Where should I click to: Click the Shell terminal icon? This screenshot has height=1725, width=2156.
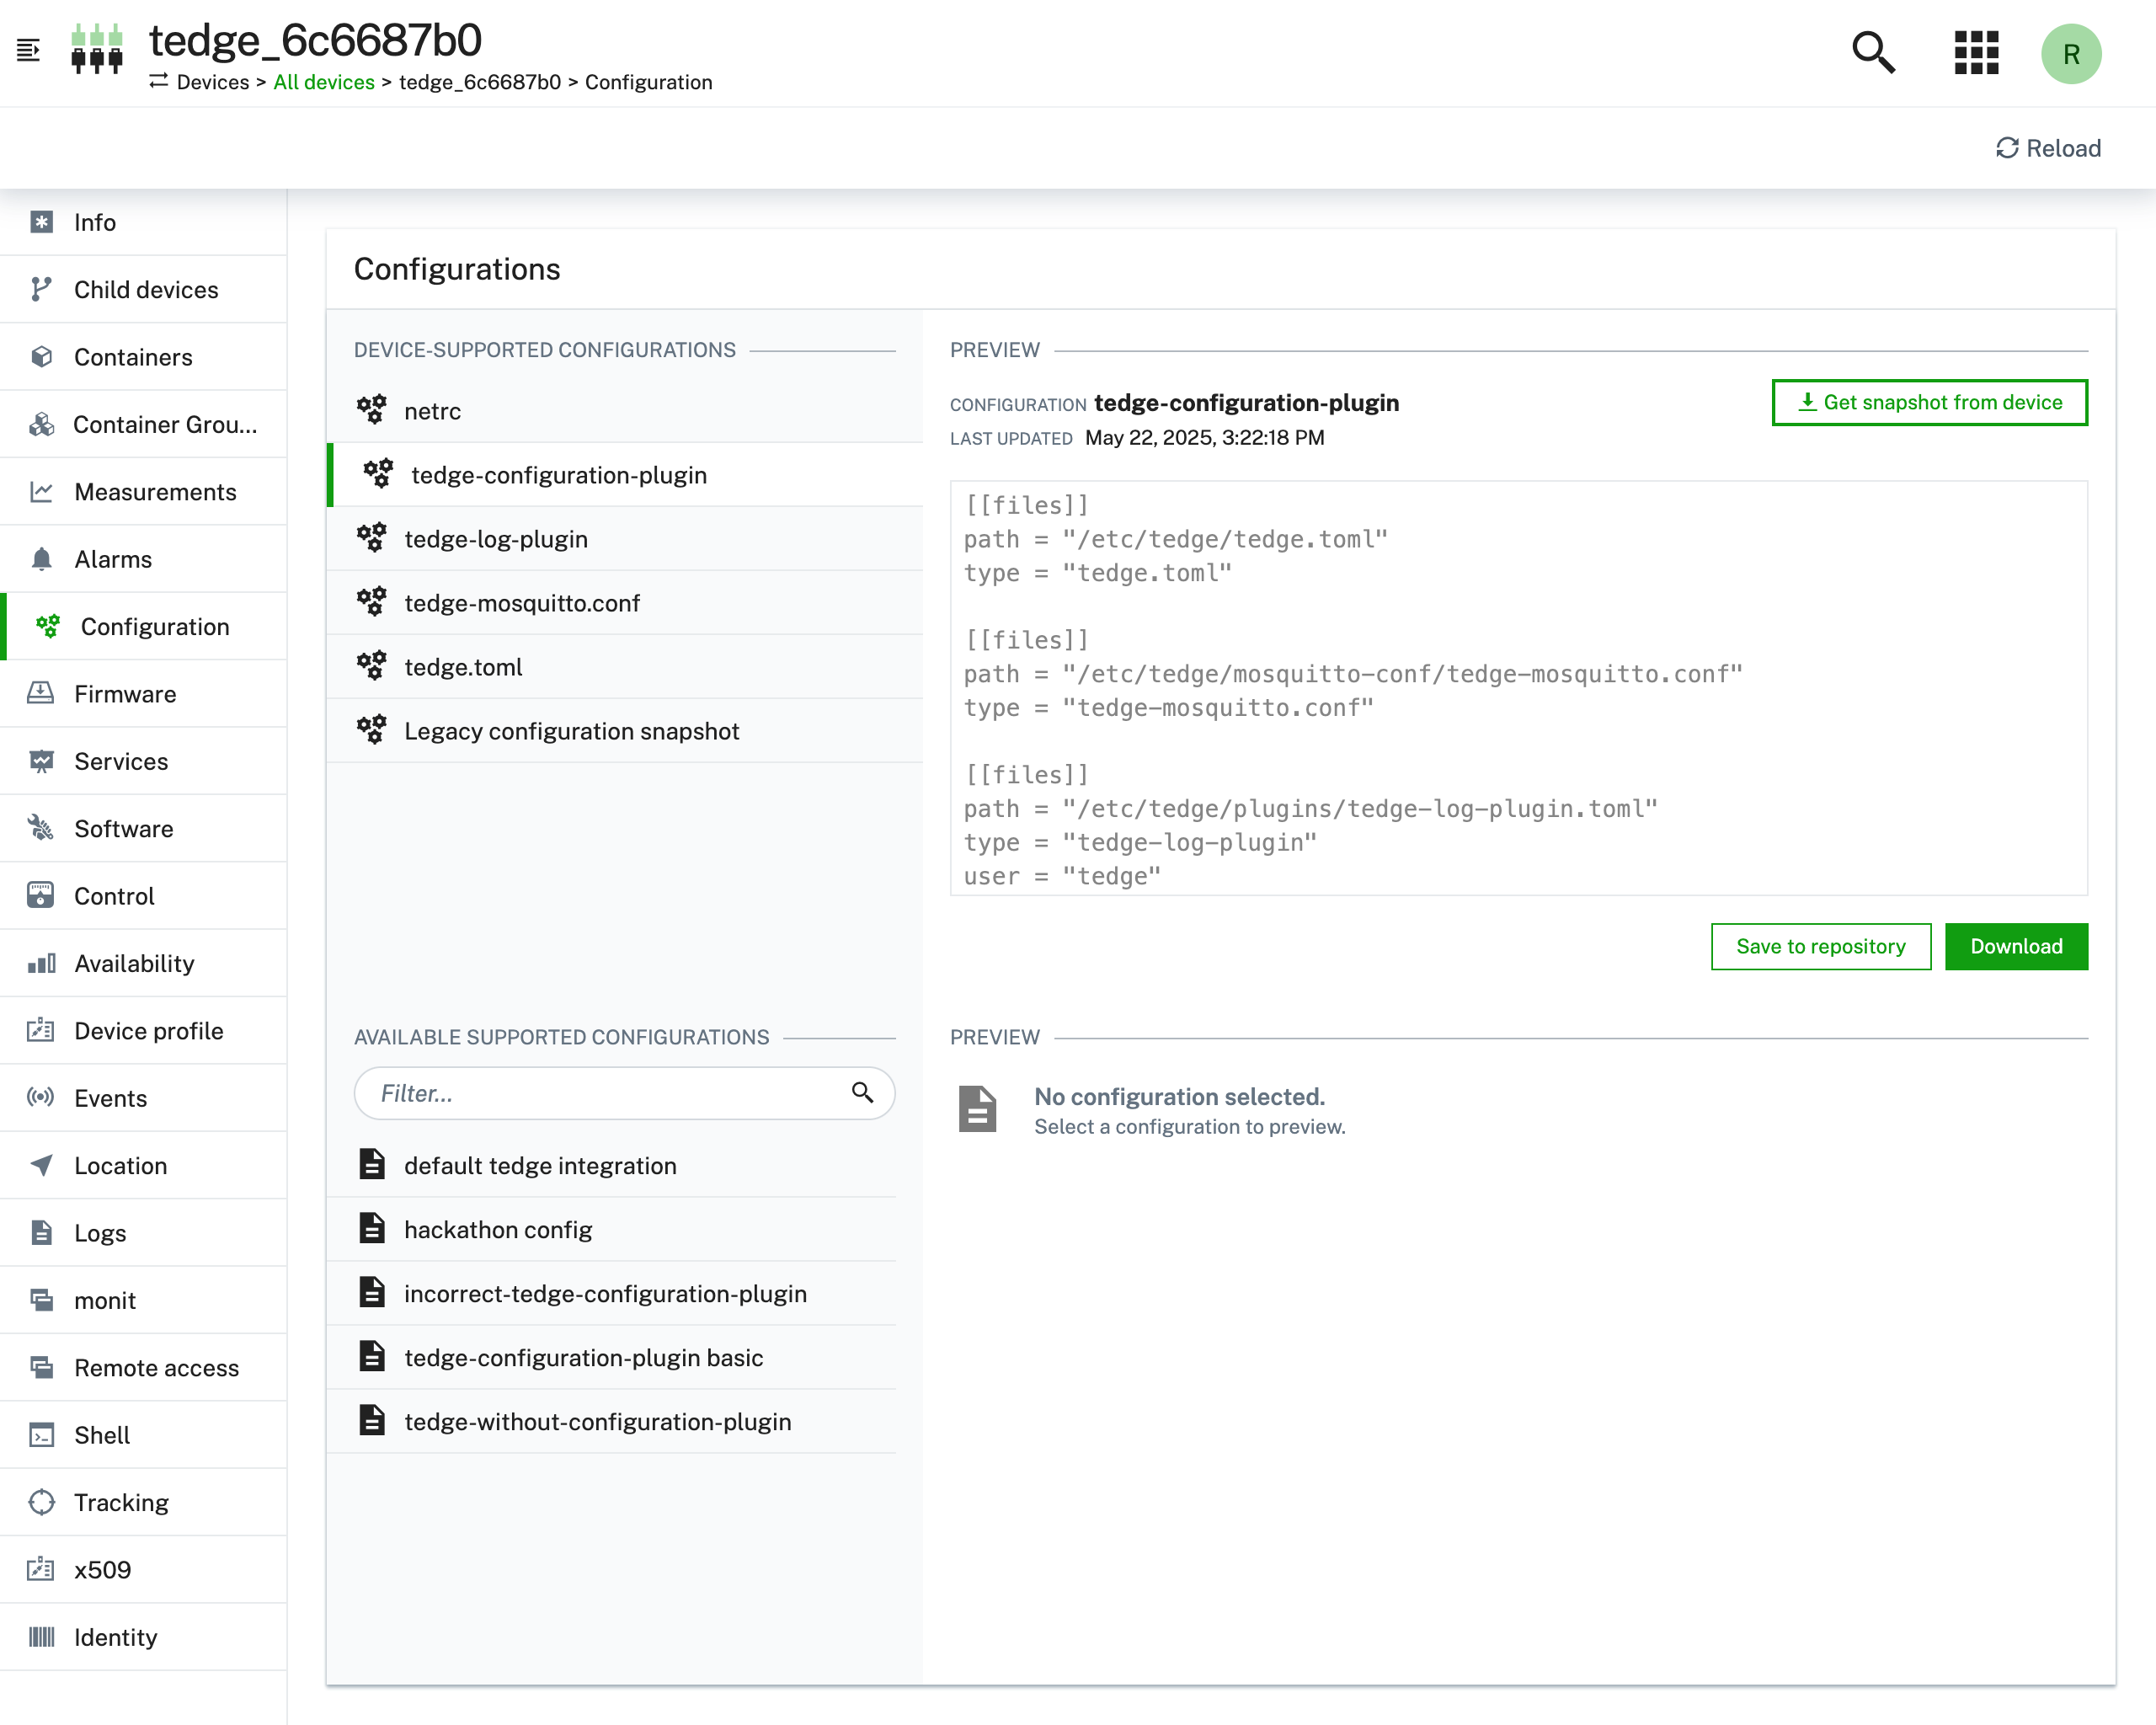click(41, 1435)
